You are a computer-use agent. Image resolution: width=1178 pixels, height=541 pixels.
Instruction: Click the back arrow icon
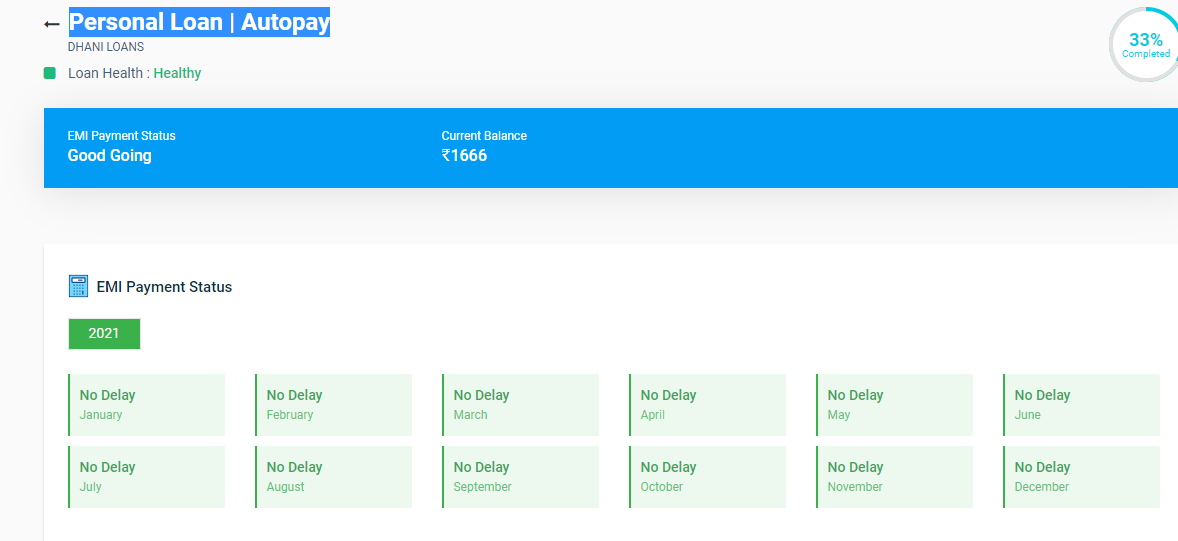[52, 24]
